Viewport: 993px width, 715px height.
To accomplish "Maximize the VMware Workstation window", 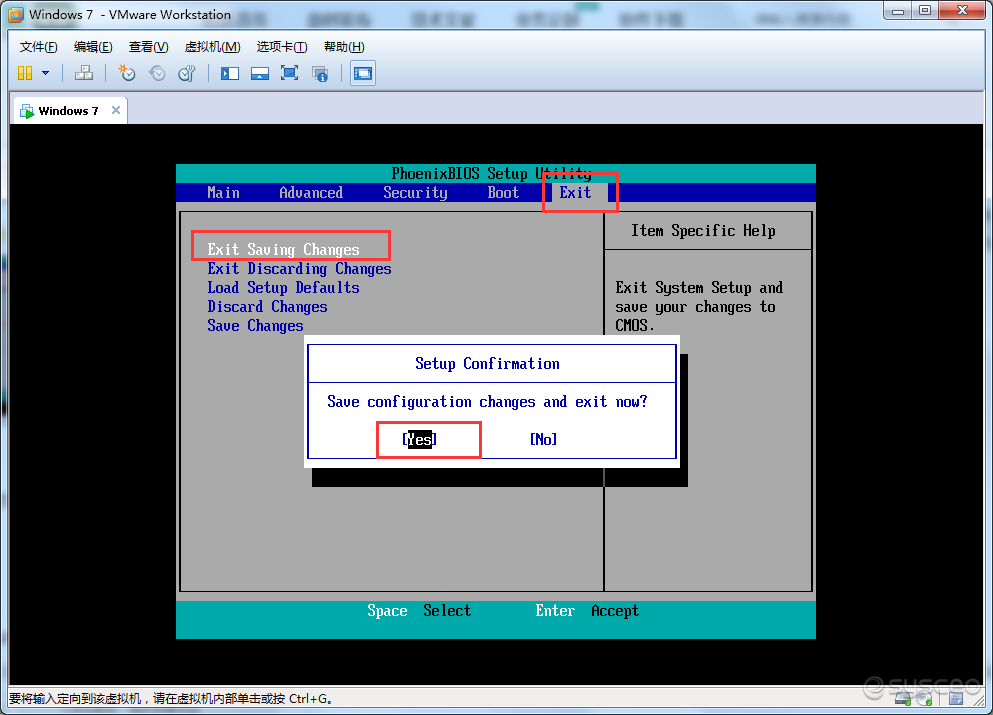I will (925, 11).
